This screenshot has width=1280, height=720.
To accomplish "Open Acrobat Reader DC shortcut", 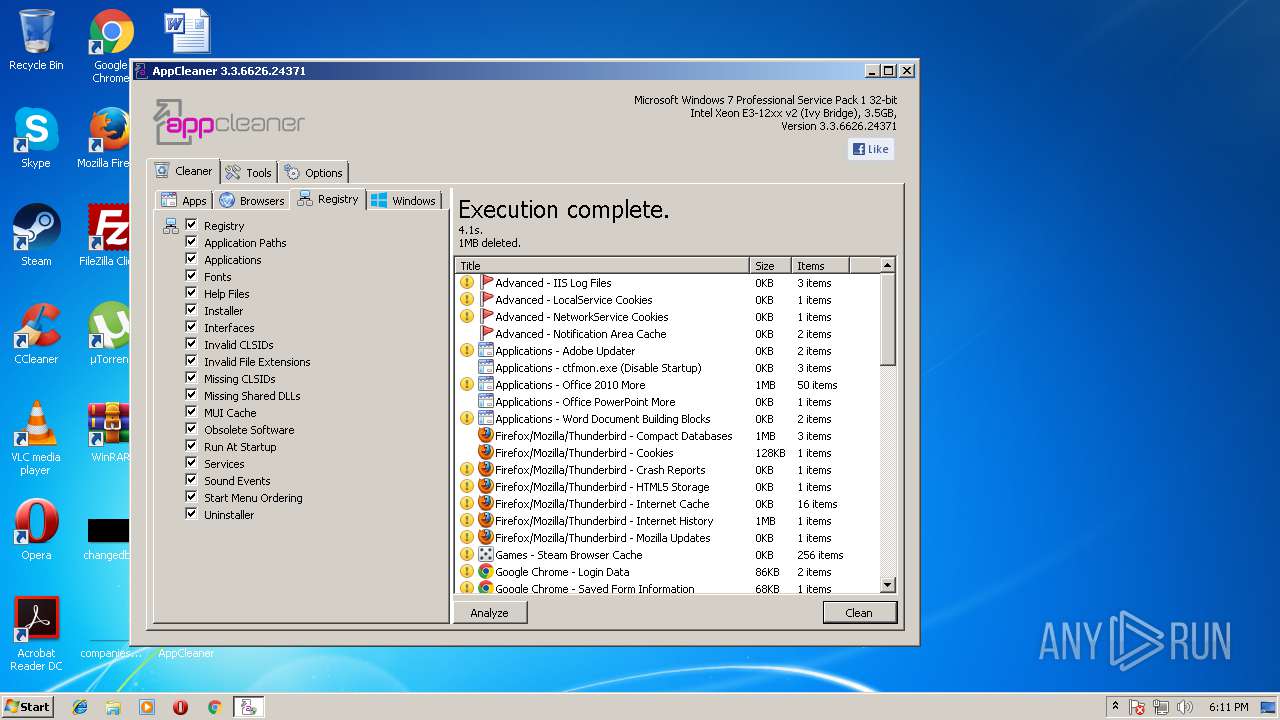I will [36, 634].
